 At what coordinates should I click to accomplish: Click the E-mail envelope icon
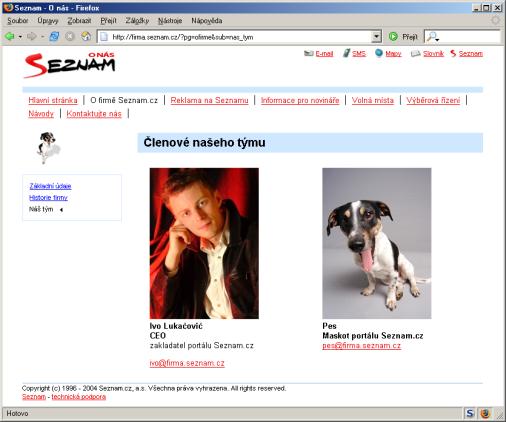coord(309,53)
